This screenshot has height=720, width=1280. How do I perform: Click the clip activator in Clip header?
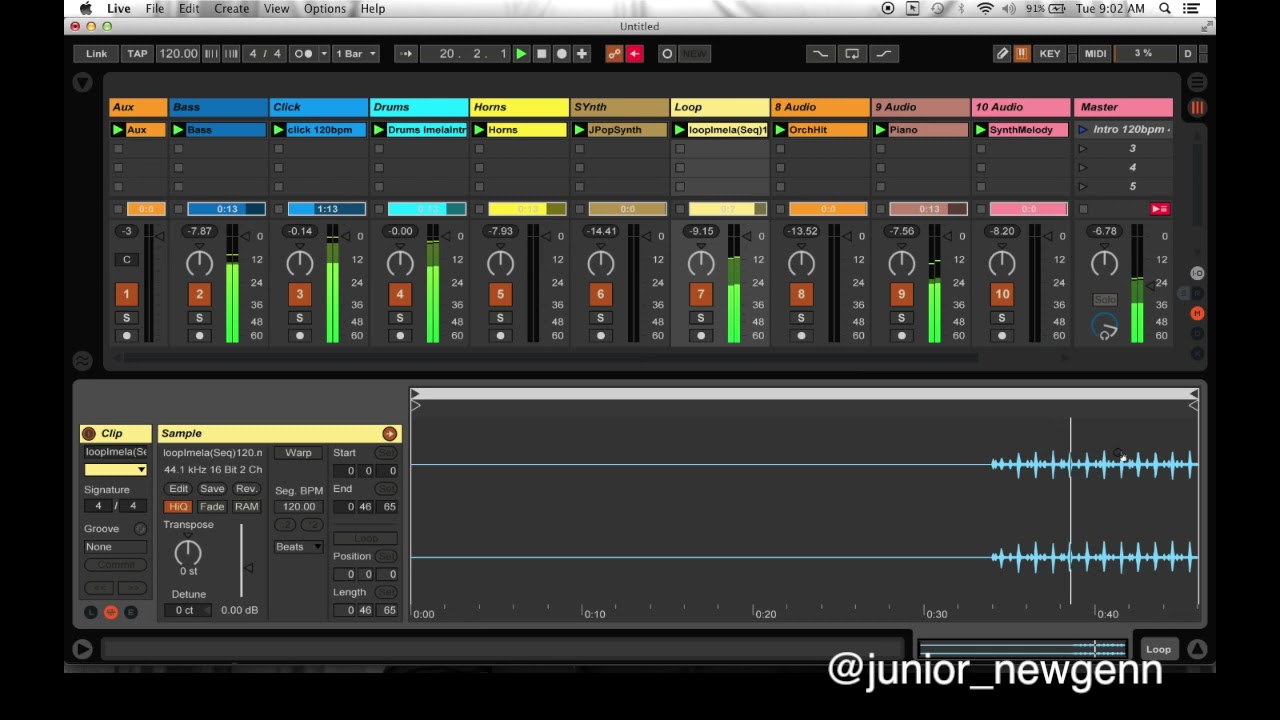pyautogui.click(x=89, y=433)
